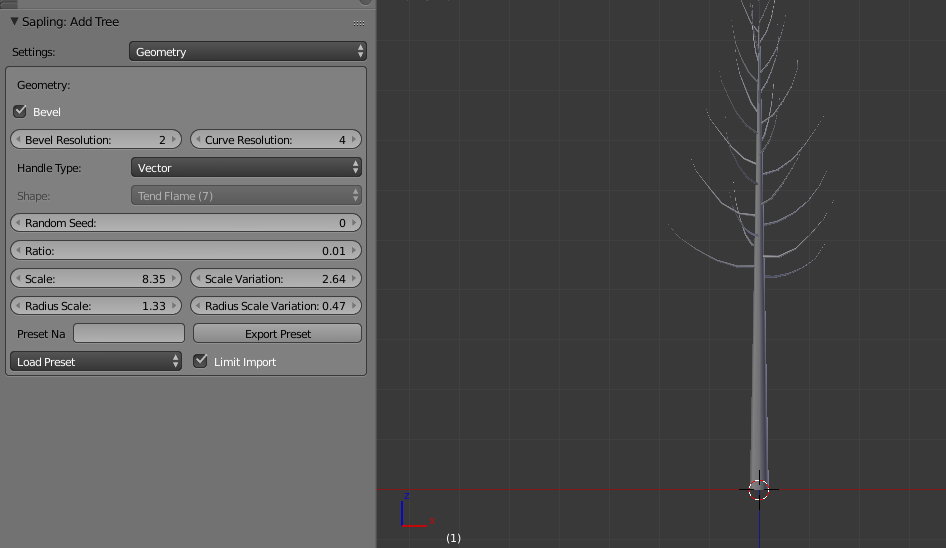Viewport: 946px width, 548px height.
Task: Click the Export Preset button
Action: click(278, 334)
